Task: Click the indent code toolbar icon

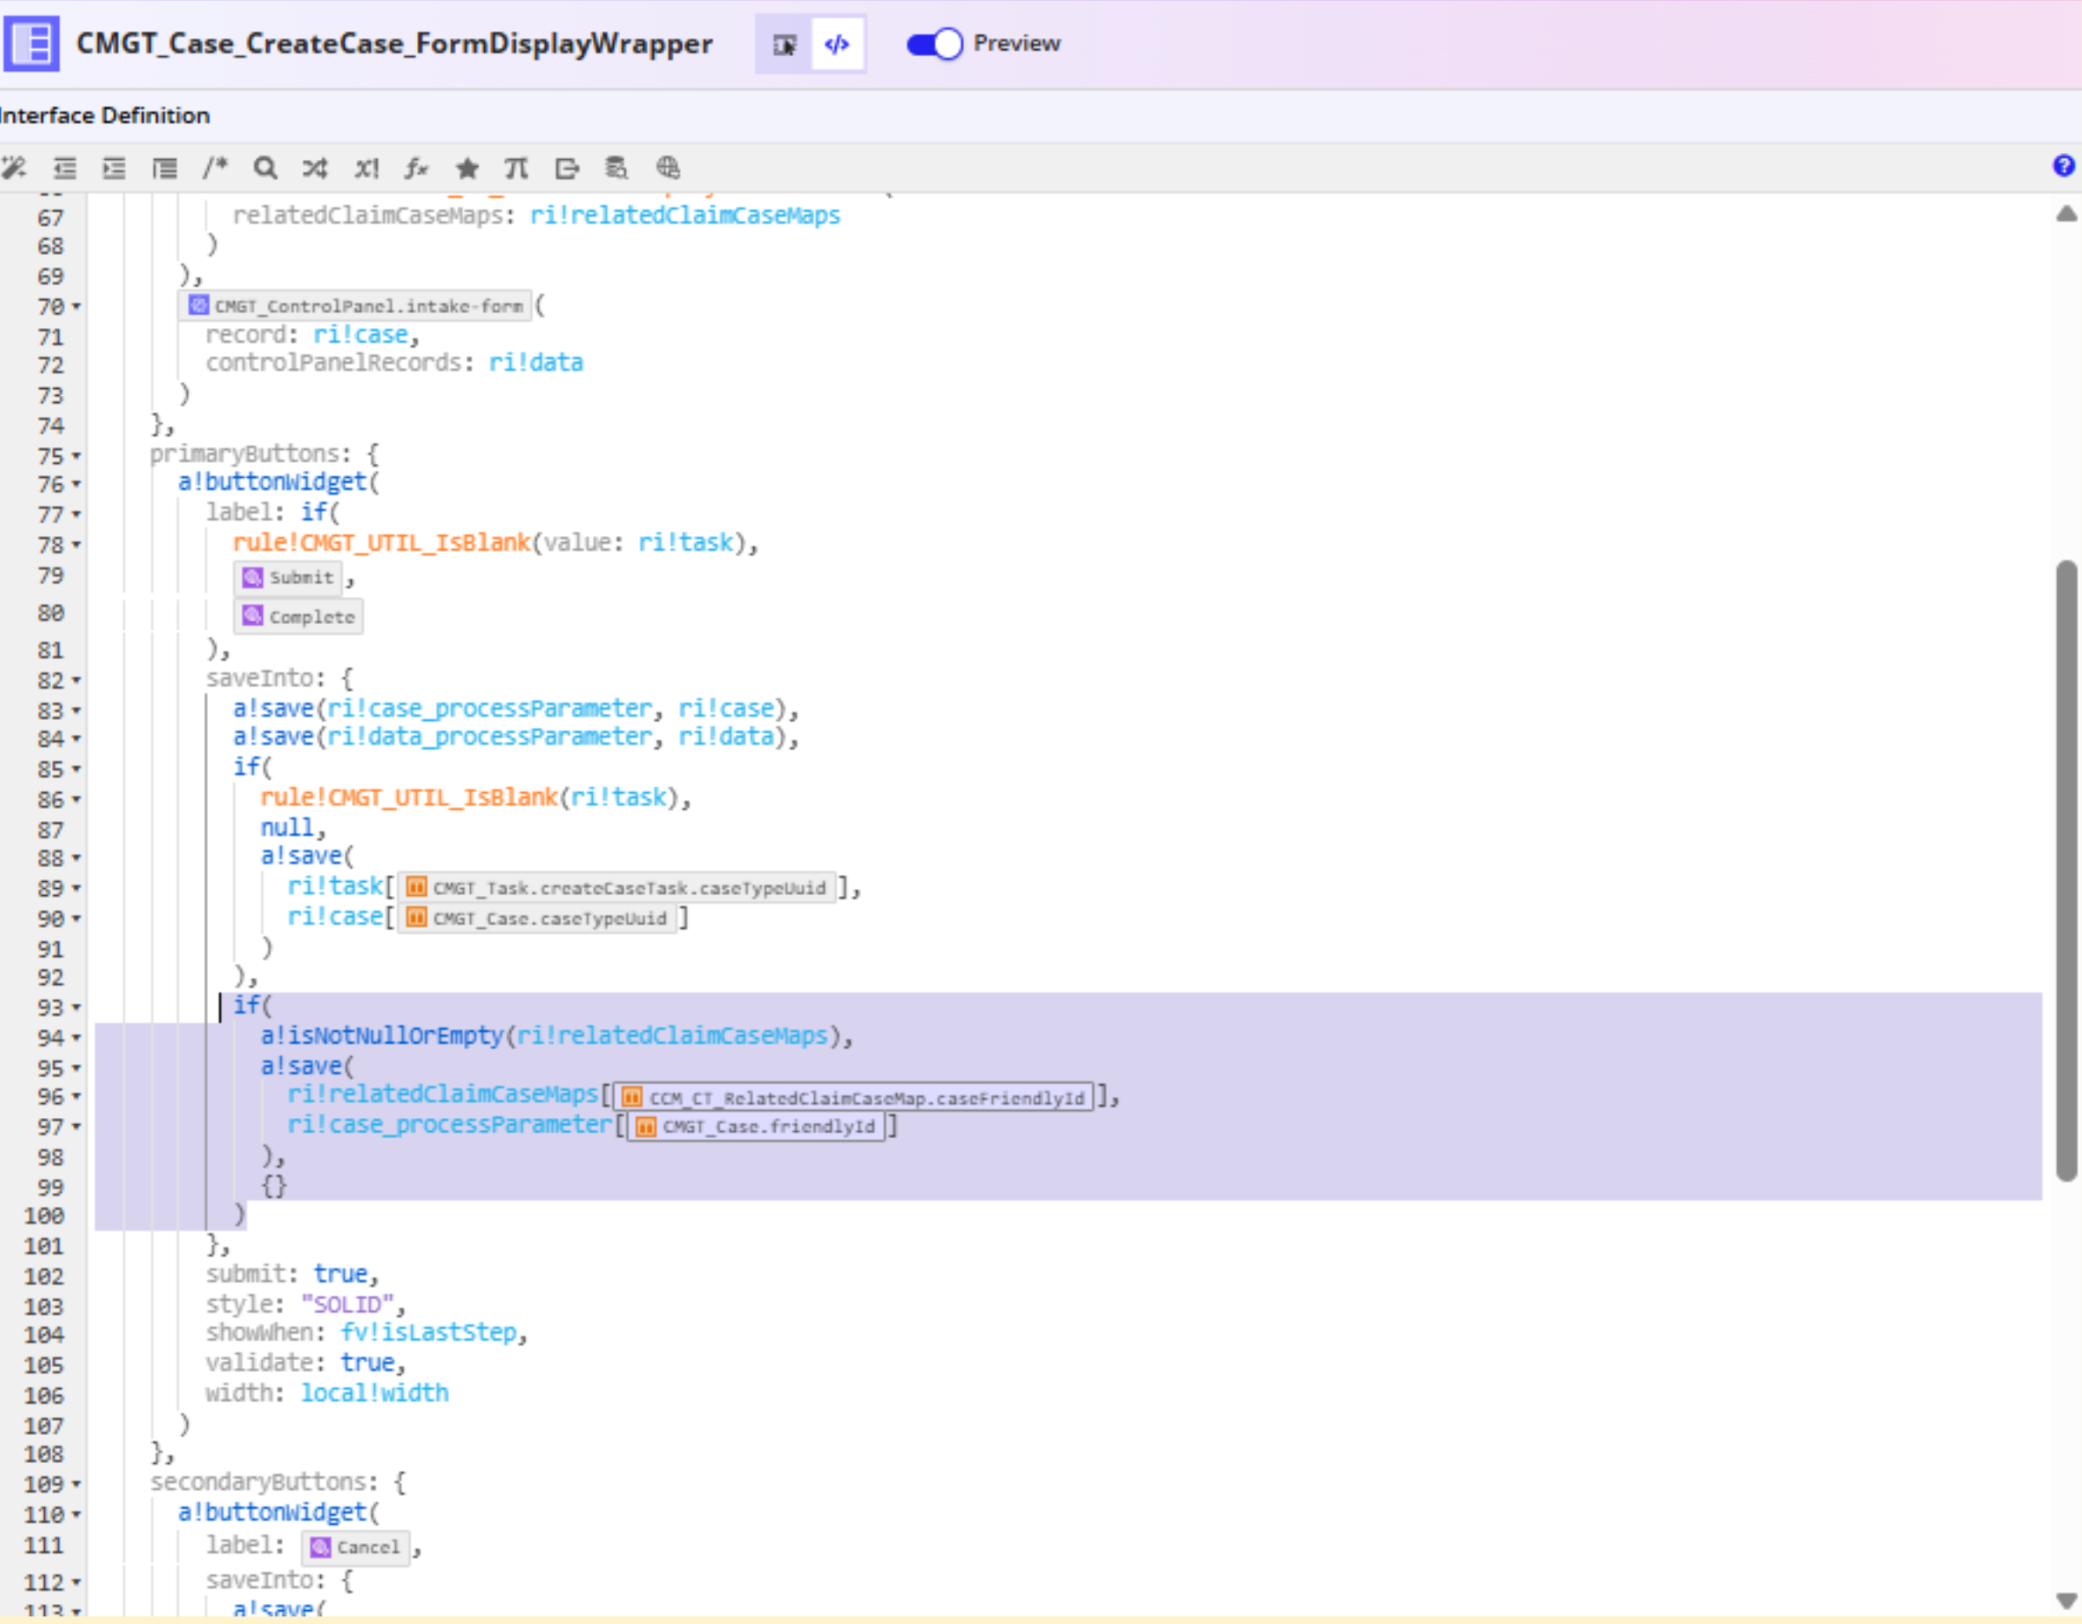Action: tap(114, 168)
